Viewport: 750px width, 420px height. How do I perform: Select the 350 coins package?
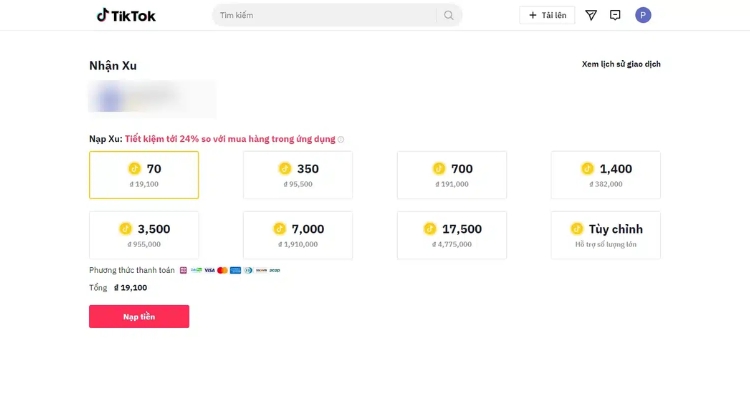(x=298, y=175)
